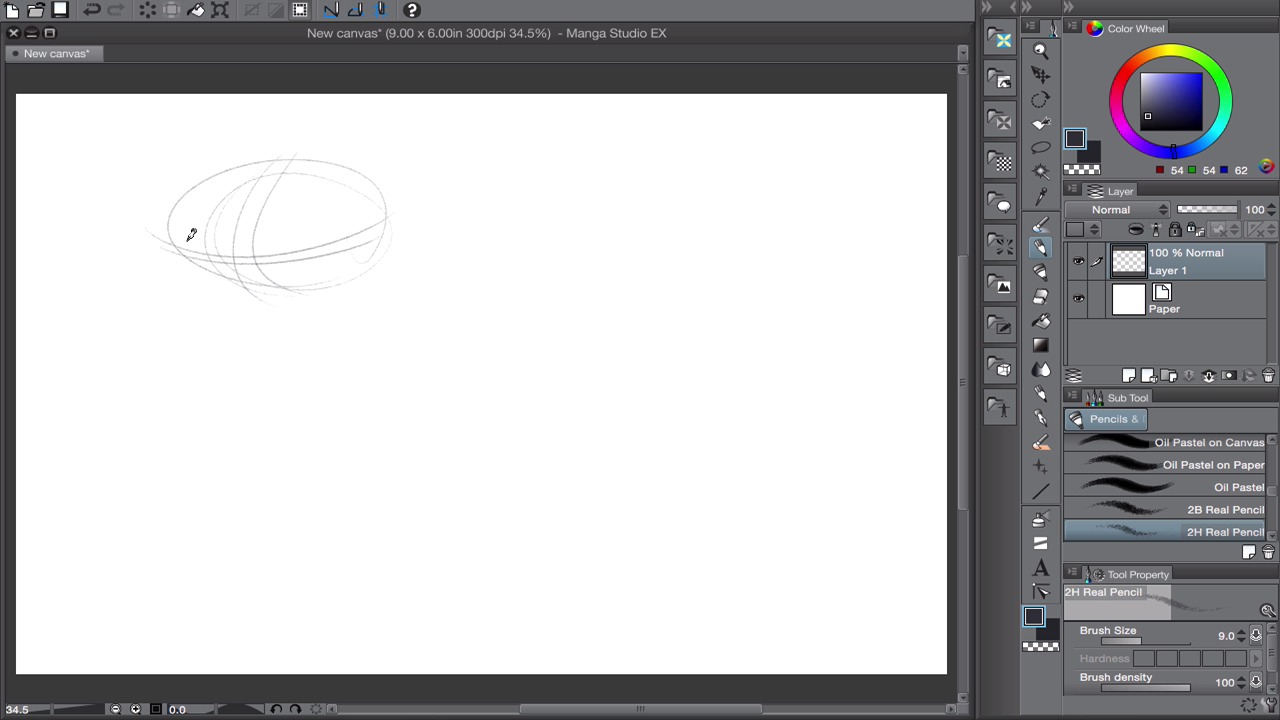Image resolution: width=1280 pixels, height=720 pixels.
Task: Click the Fill bucket icon in top toolbar
Action: click(x=196, y=10)
